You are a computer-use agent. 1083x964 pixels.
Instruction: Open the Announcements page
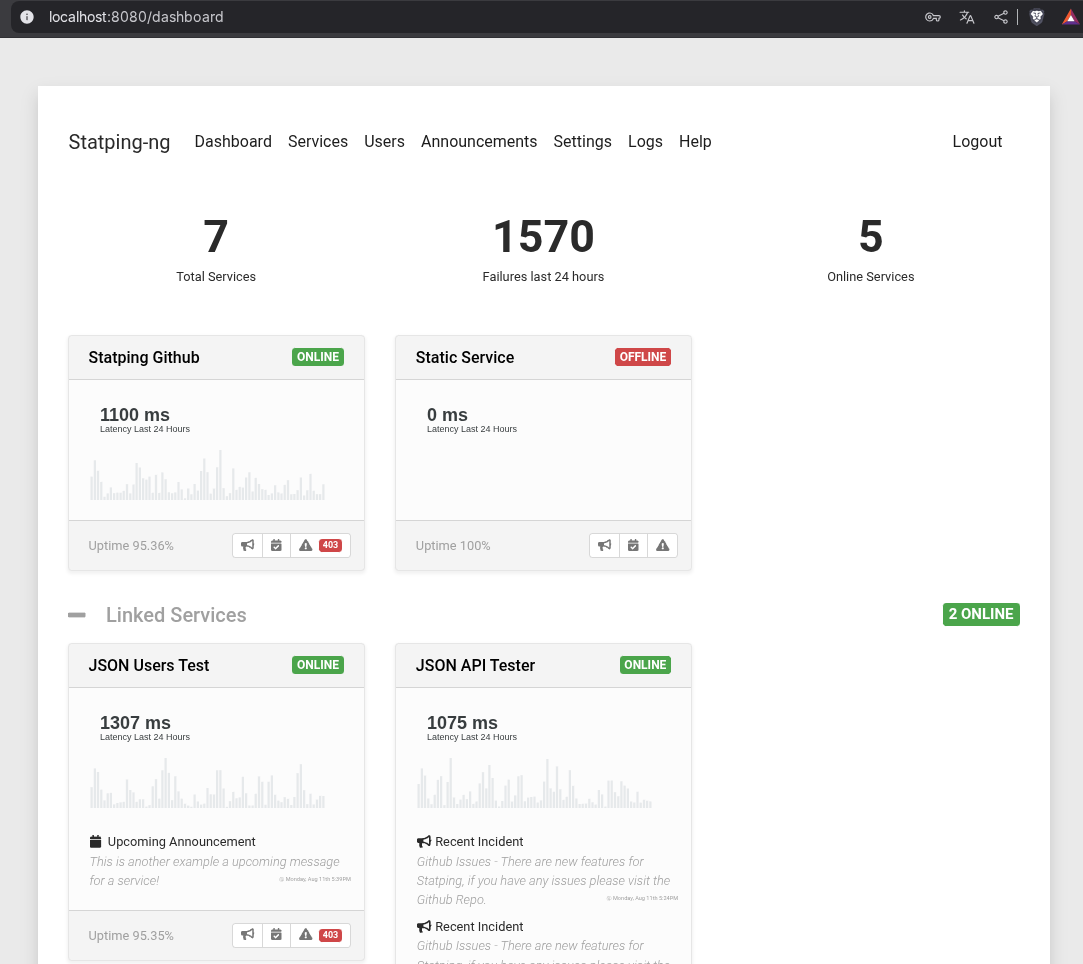point(479,142)
